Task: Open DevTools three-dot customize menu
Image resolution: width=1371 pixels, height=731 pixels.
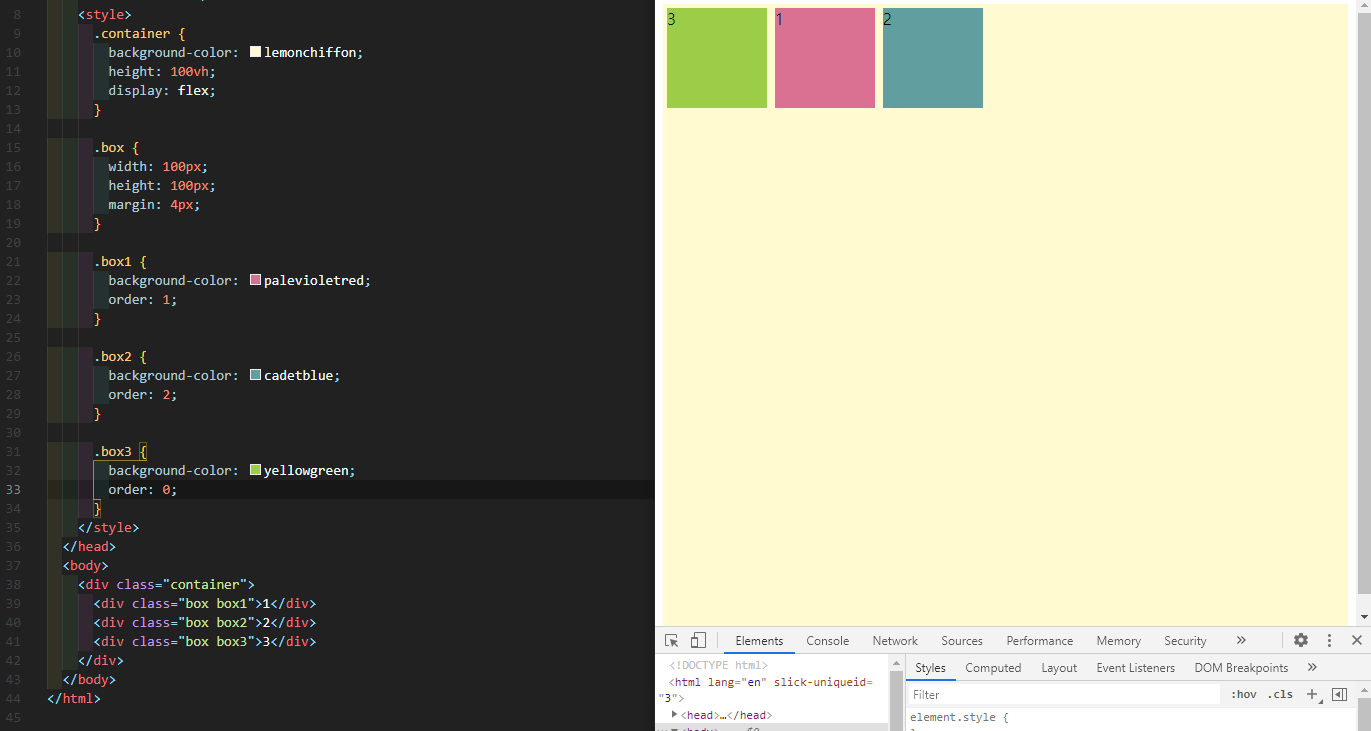Action: (x=1329, y=641)
